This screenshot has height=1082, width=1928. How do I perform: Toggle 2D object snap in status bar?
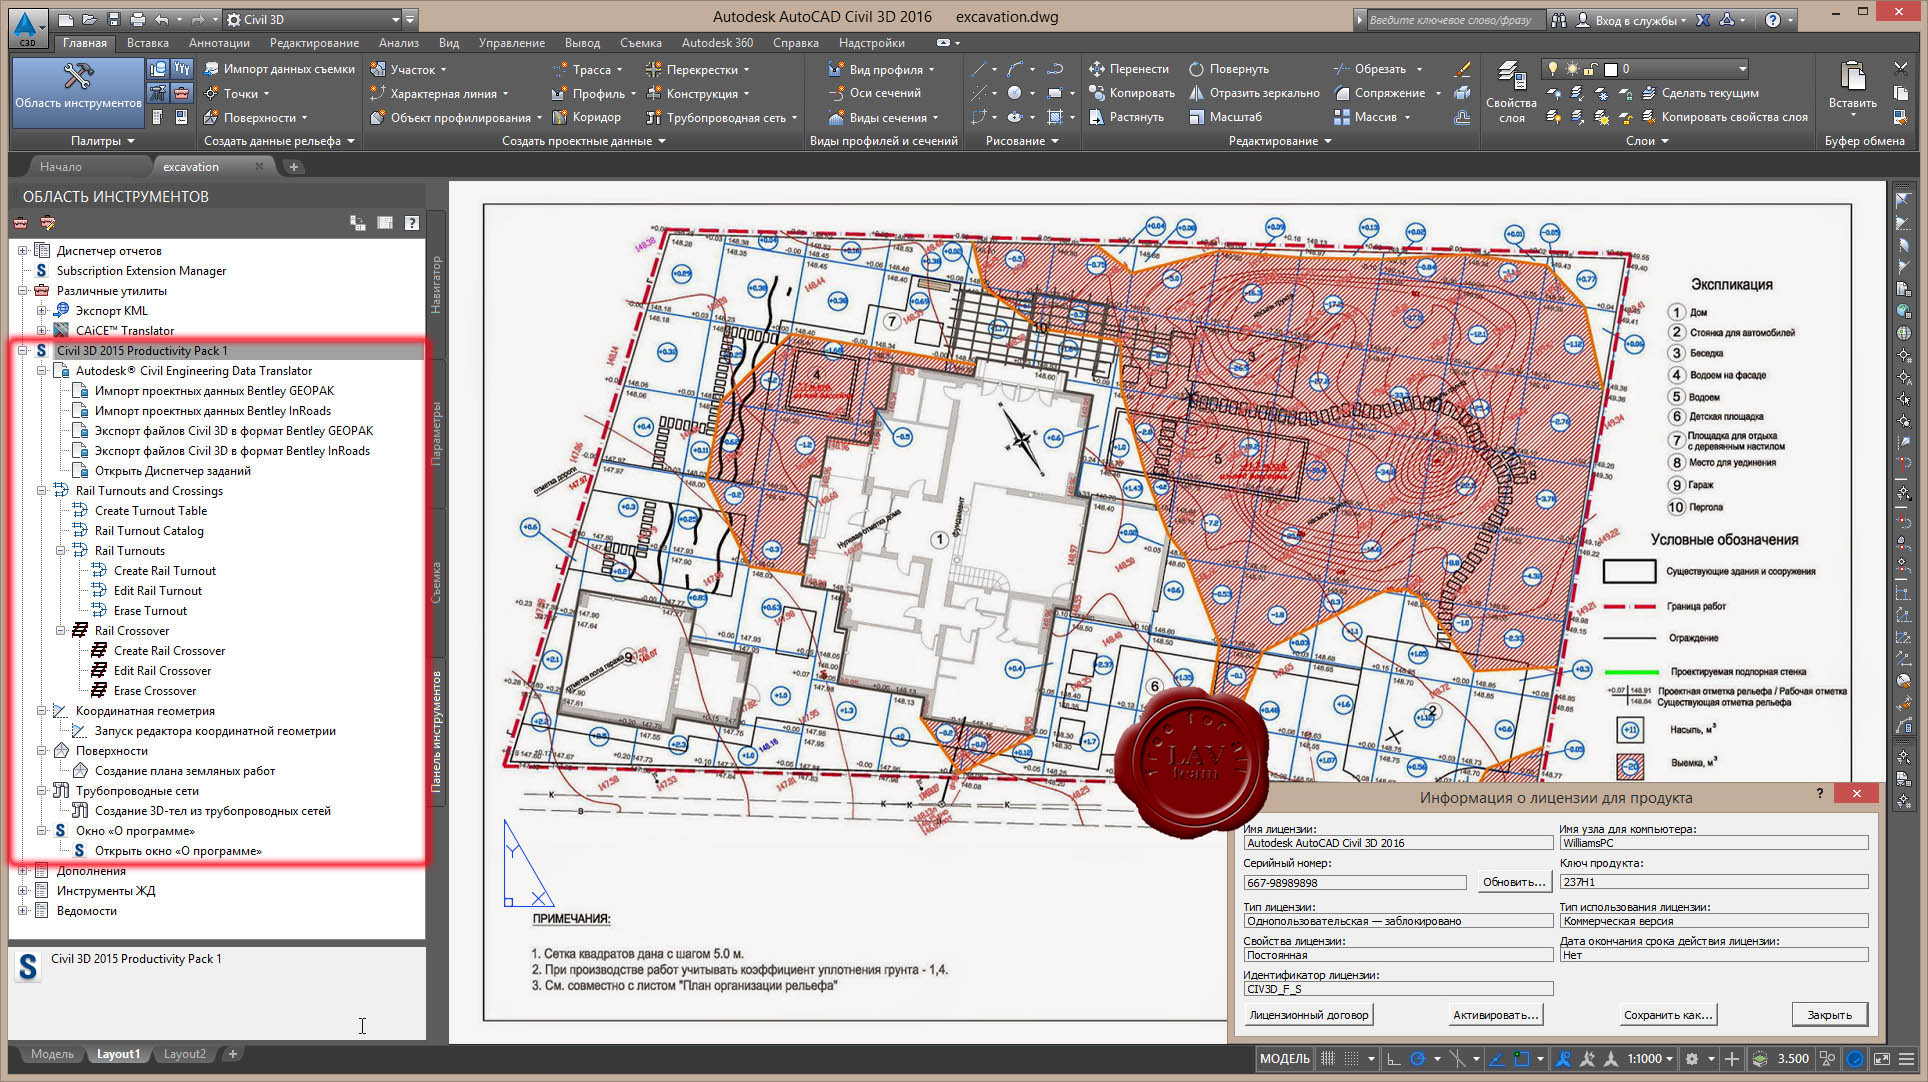(x=1521, y=1058)
